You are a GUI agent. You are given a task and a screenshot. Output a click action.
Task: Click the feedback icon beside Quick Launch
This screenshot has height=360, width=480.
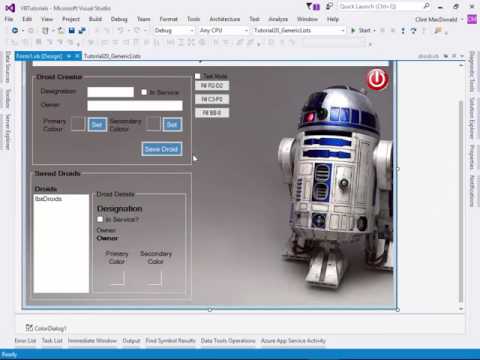[329, 6]
